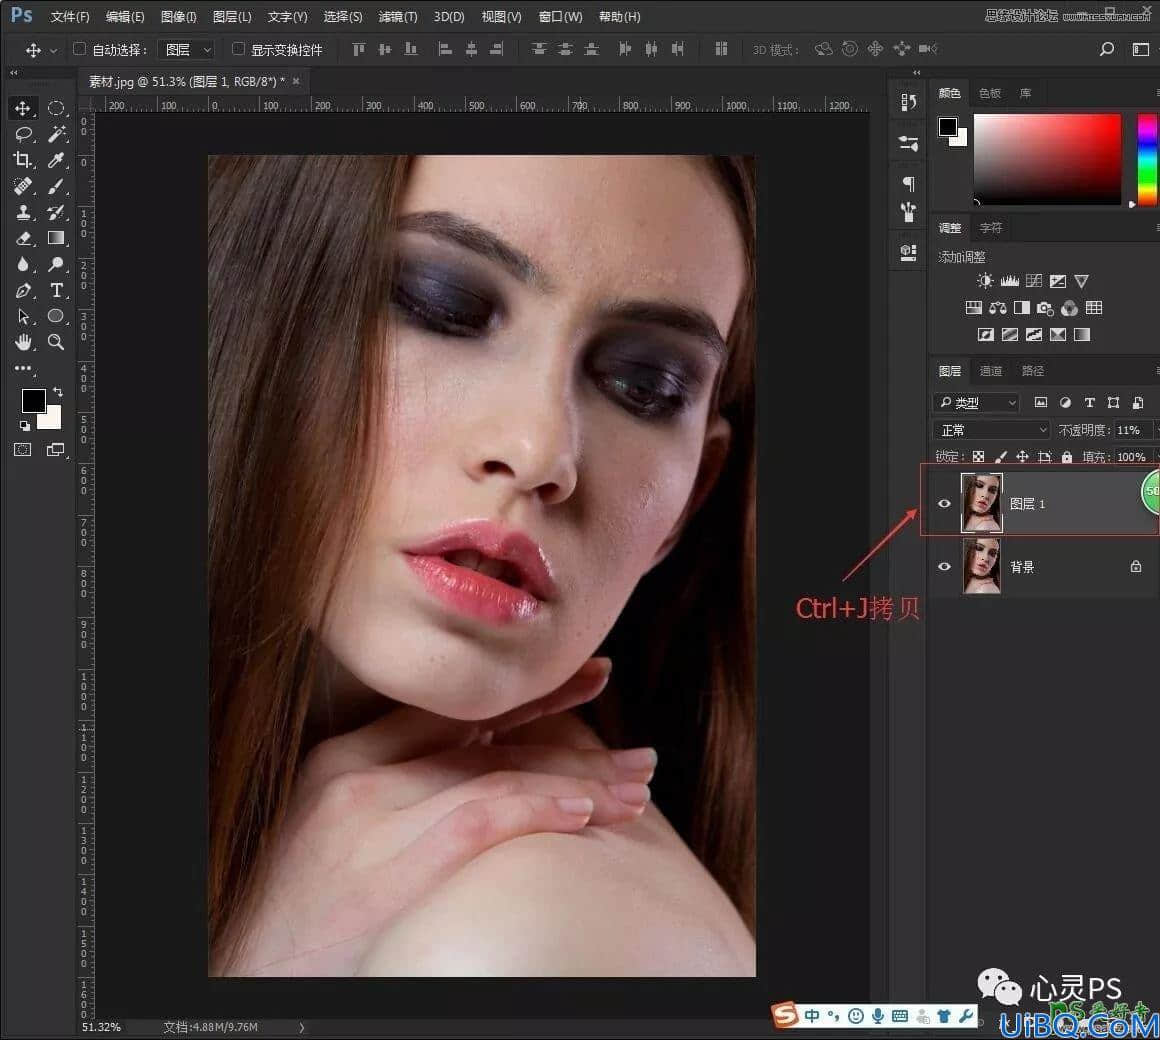
Task: Hide the 图层 1 layer
Action: pos(944,504)
